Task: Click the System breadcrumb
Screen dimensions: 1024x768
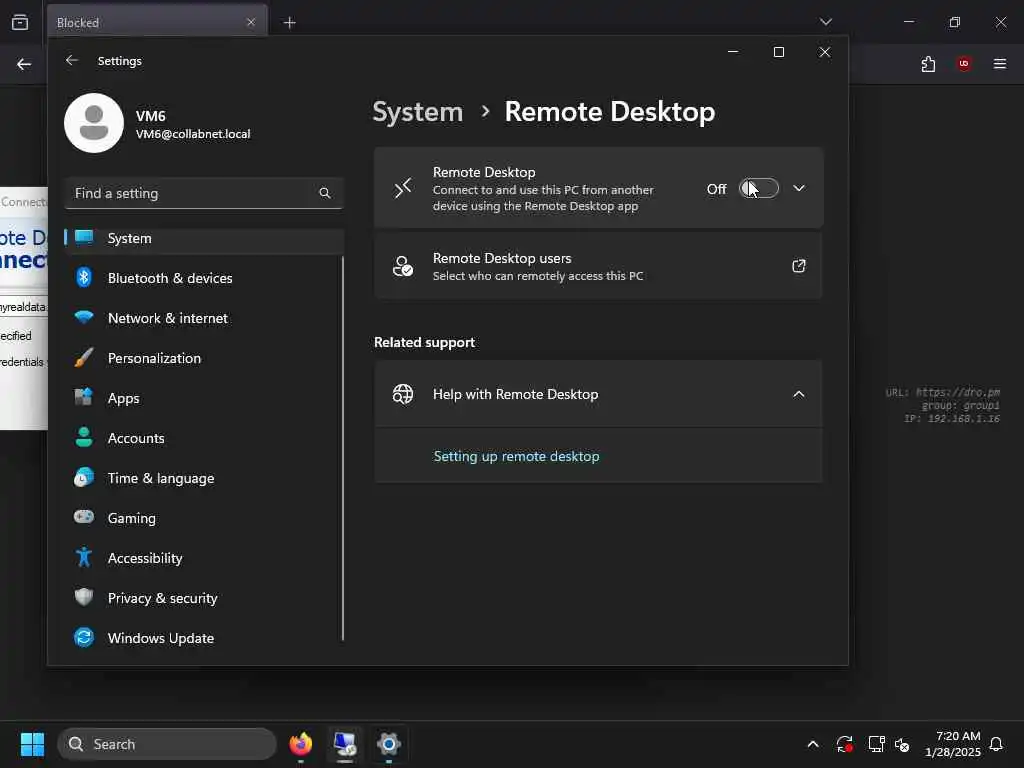Action: pyautogui.click(x=417, y=112)
